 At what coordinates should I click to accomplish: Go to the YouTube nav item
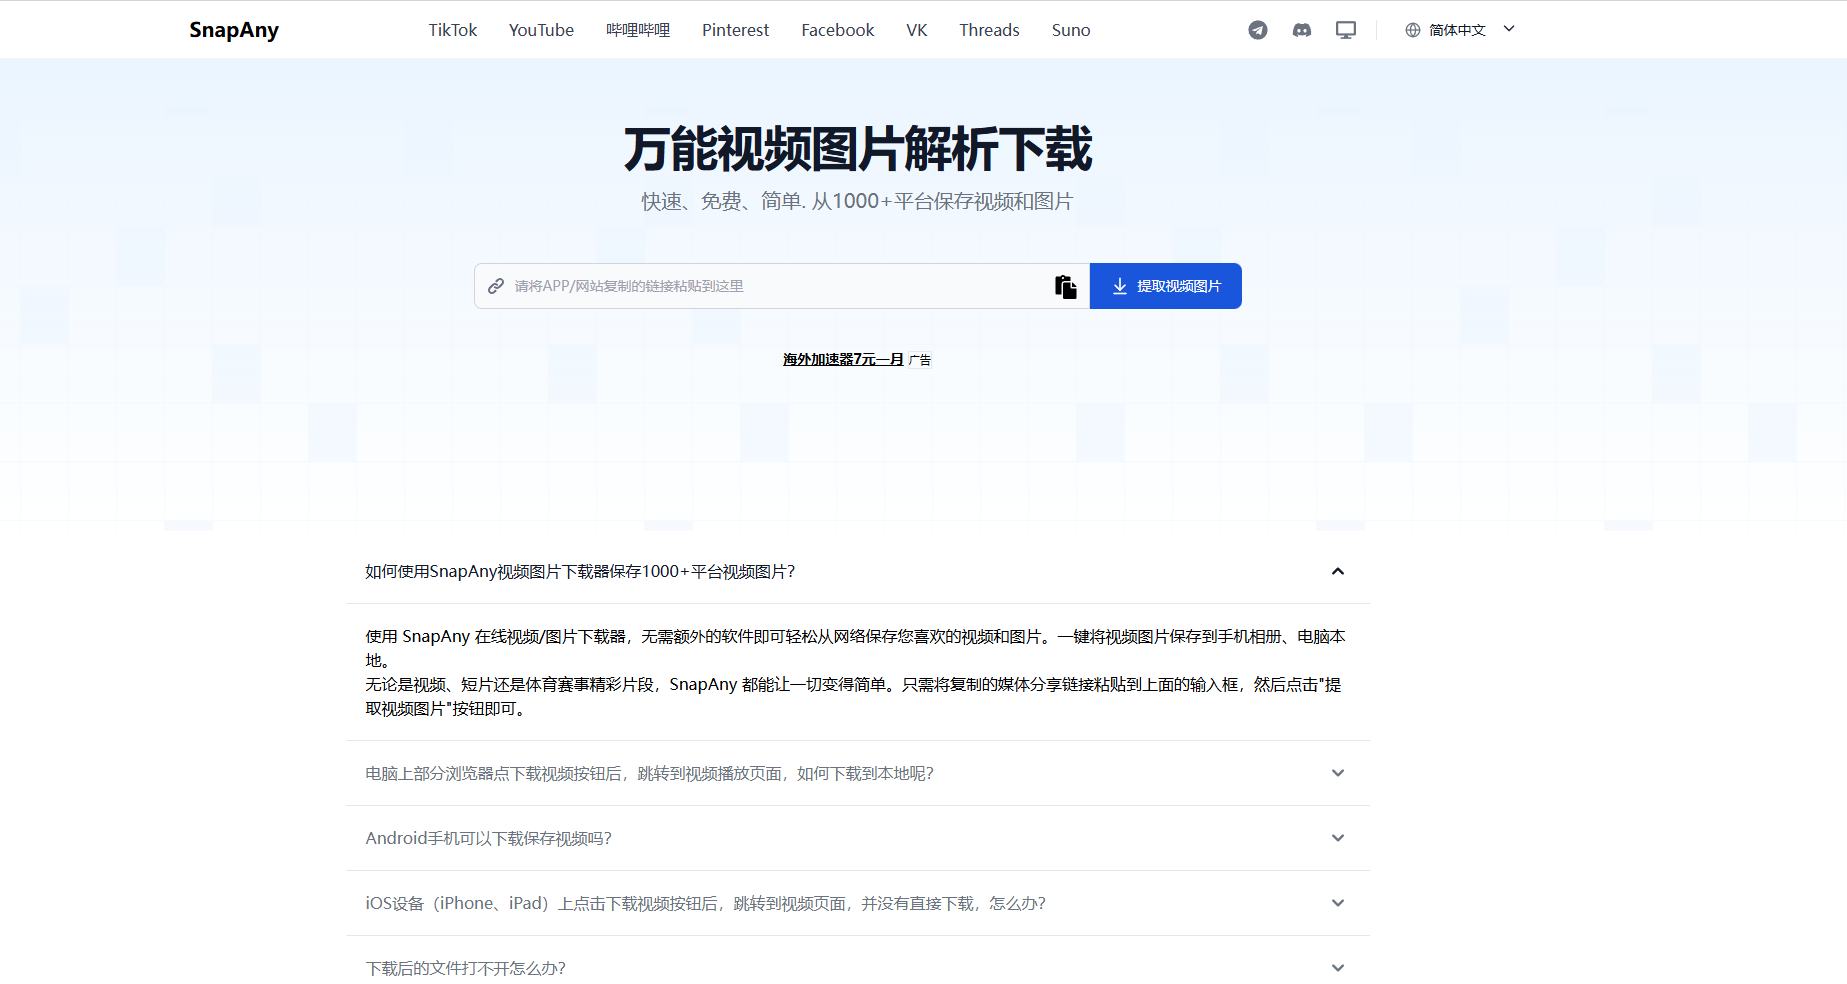(x=541, y=30)
